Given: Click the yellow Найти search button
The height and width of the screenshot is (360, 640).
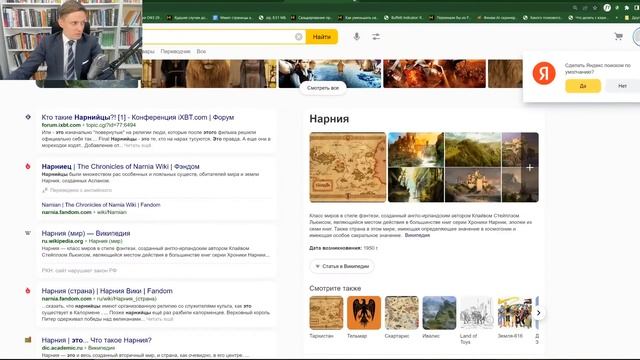Looking at the screenshot, I should (x=322, y=37).
